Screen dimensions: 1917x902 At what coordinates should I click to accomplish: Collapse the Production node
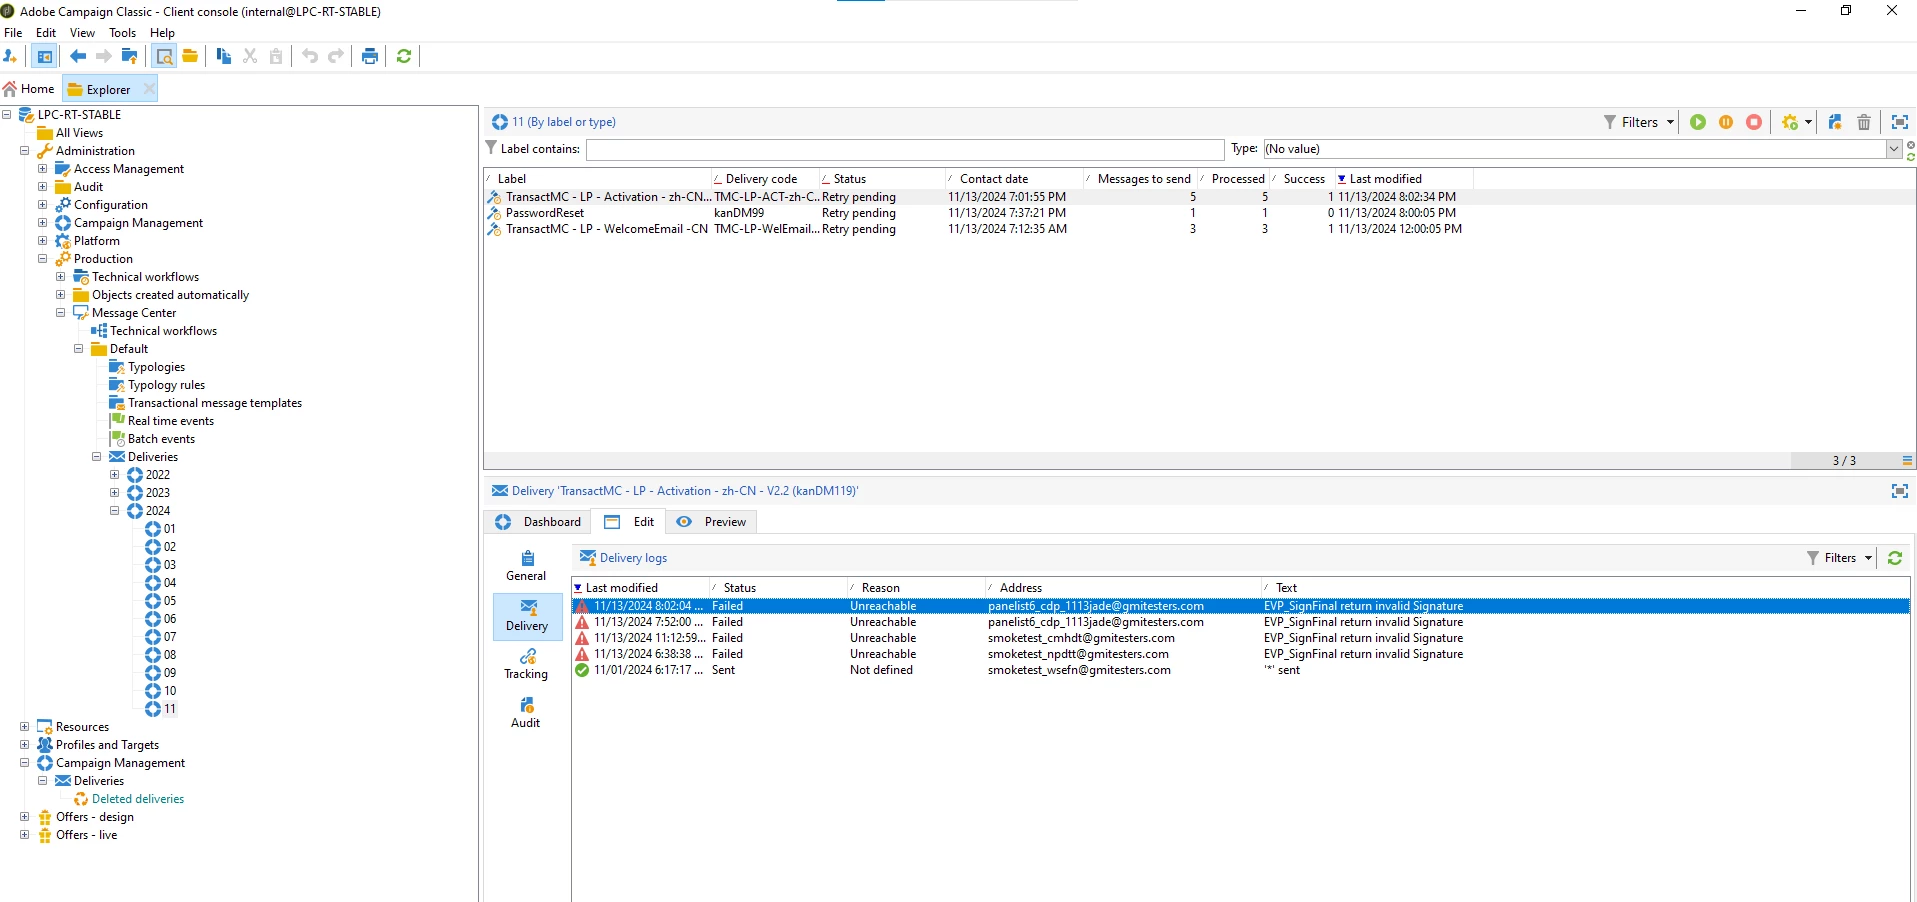(42, 259)
